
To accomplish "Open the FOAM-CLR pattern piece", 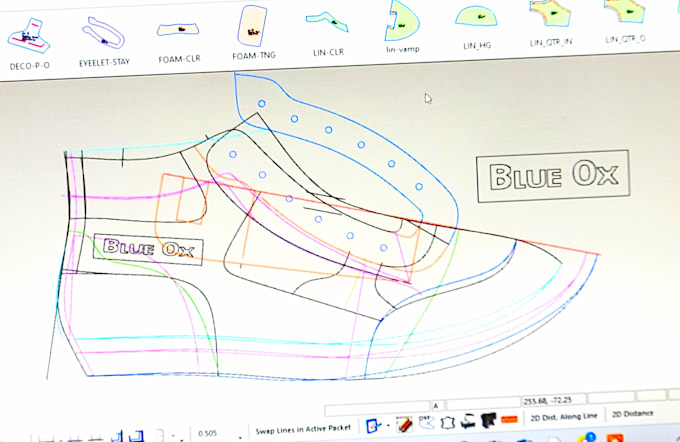I will tap(179, 41).
